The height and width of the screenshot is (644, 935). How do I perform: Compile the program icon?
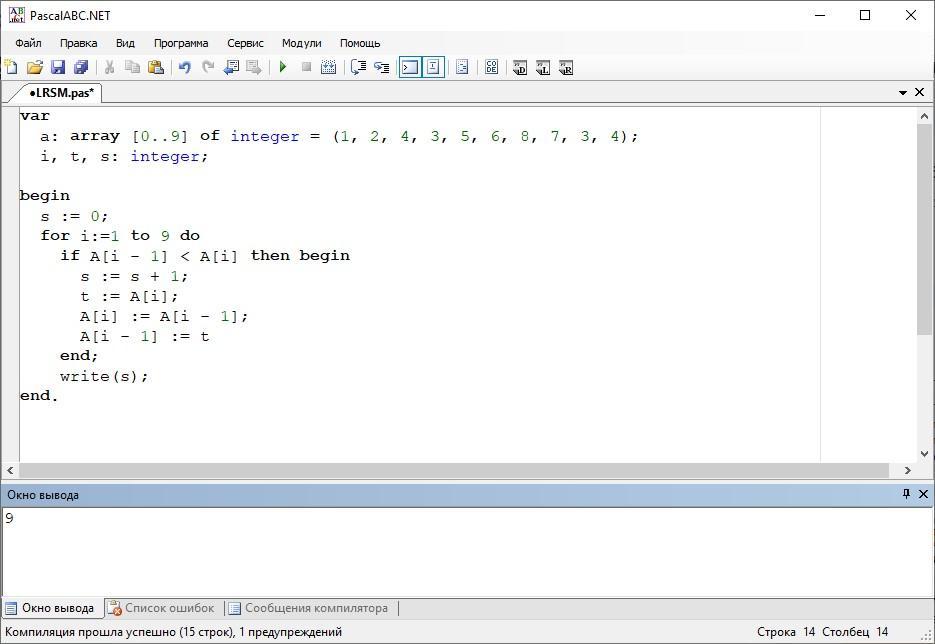329,67
